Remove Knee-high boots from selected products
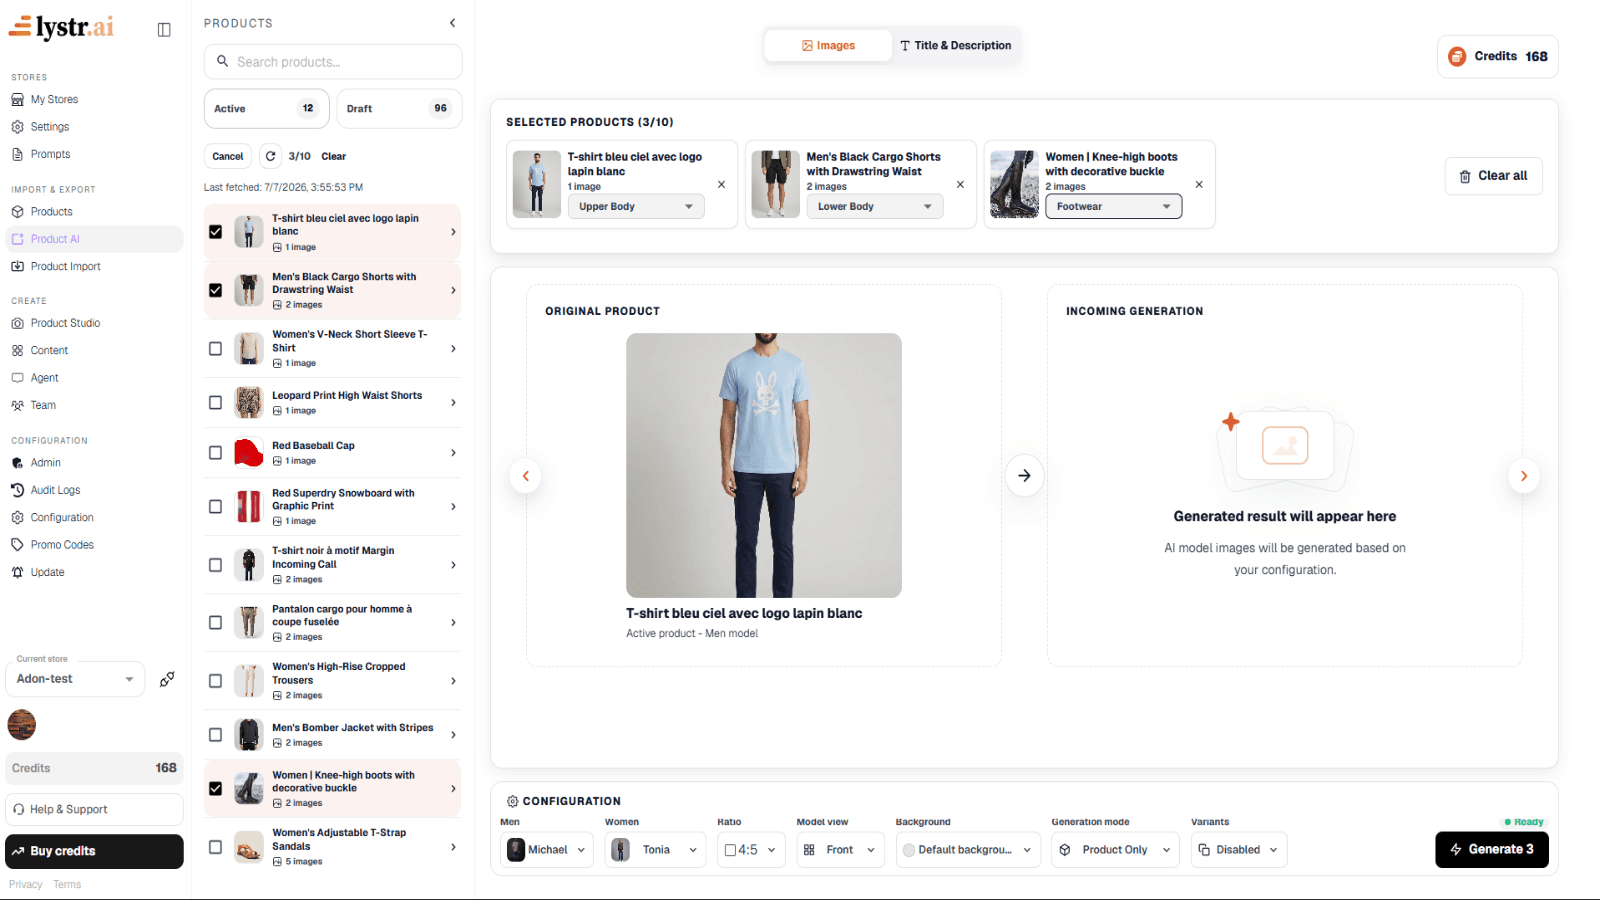 pos(1199,185)
